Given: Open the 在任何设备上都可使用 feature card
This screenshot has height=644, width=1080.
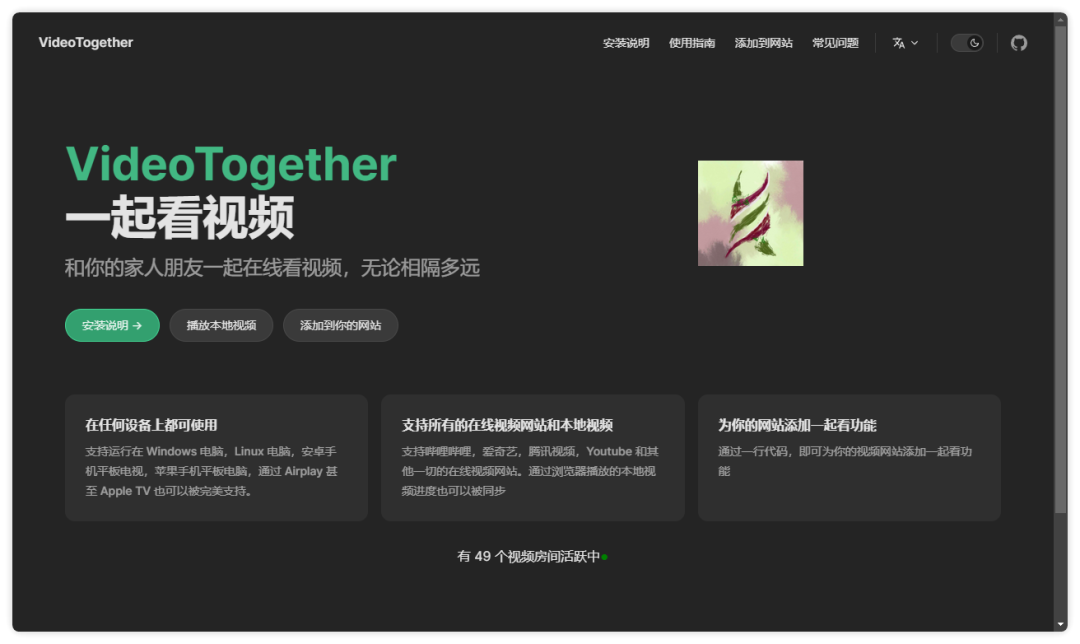Looking at the screenshot, I should pyautogui.click(x=216, y=457).
